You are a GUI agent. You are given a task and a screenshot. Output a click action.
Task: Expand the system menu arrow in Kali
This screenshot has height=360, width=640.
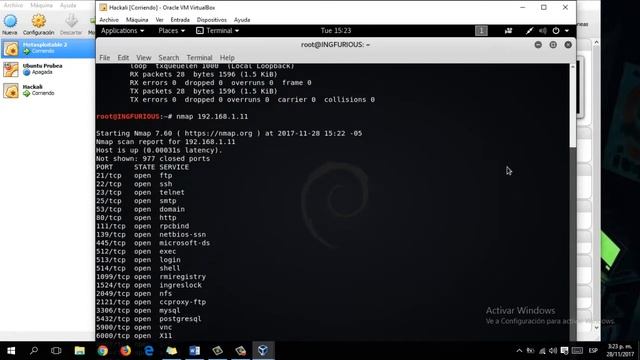click(567, 31)
